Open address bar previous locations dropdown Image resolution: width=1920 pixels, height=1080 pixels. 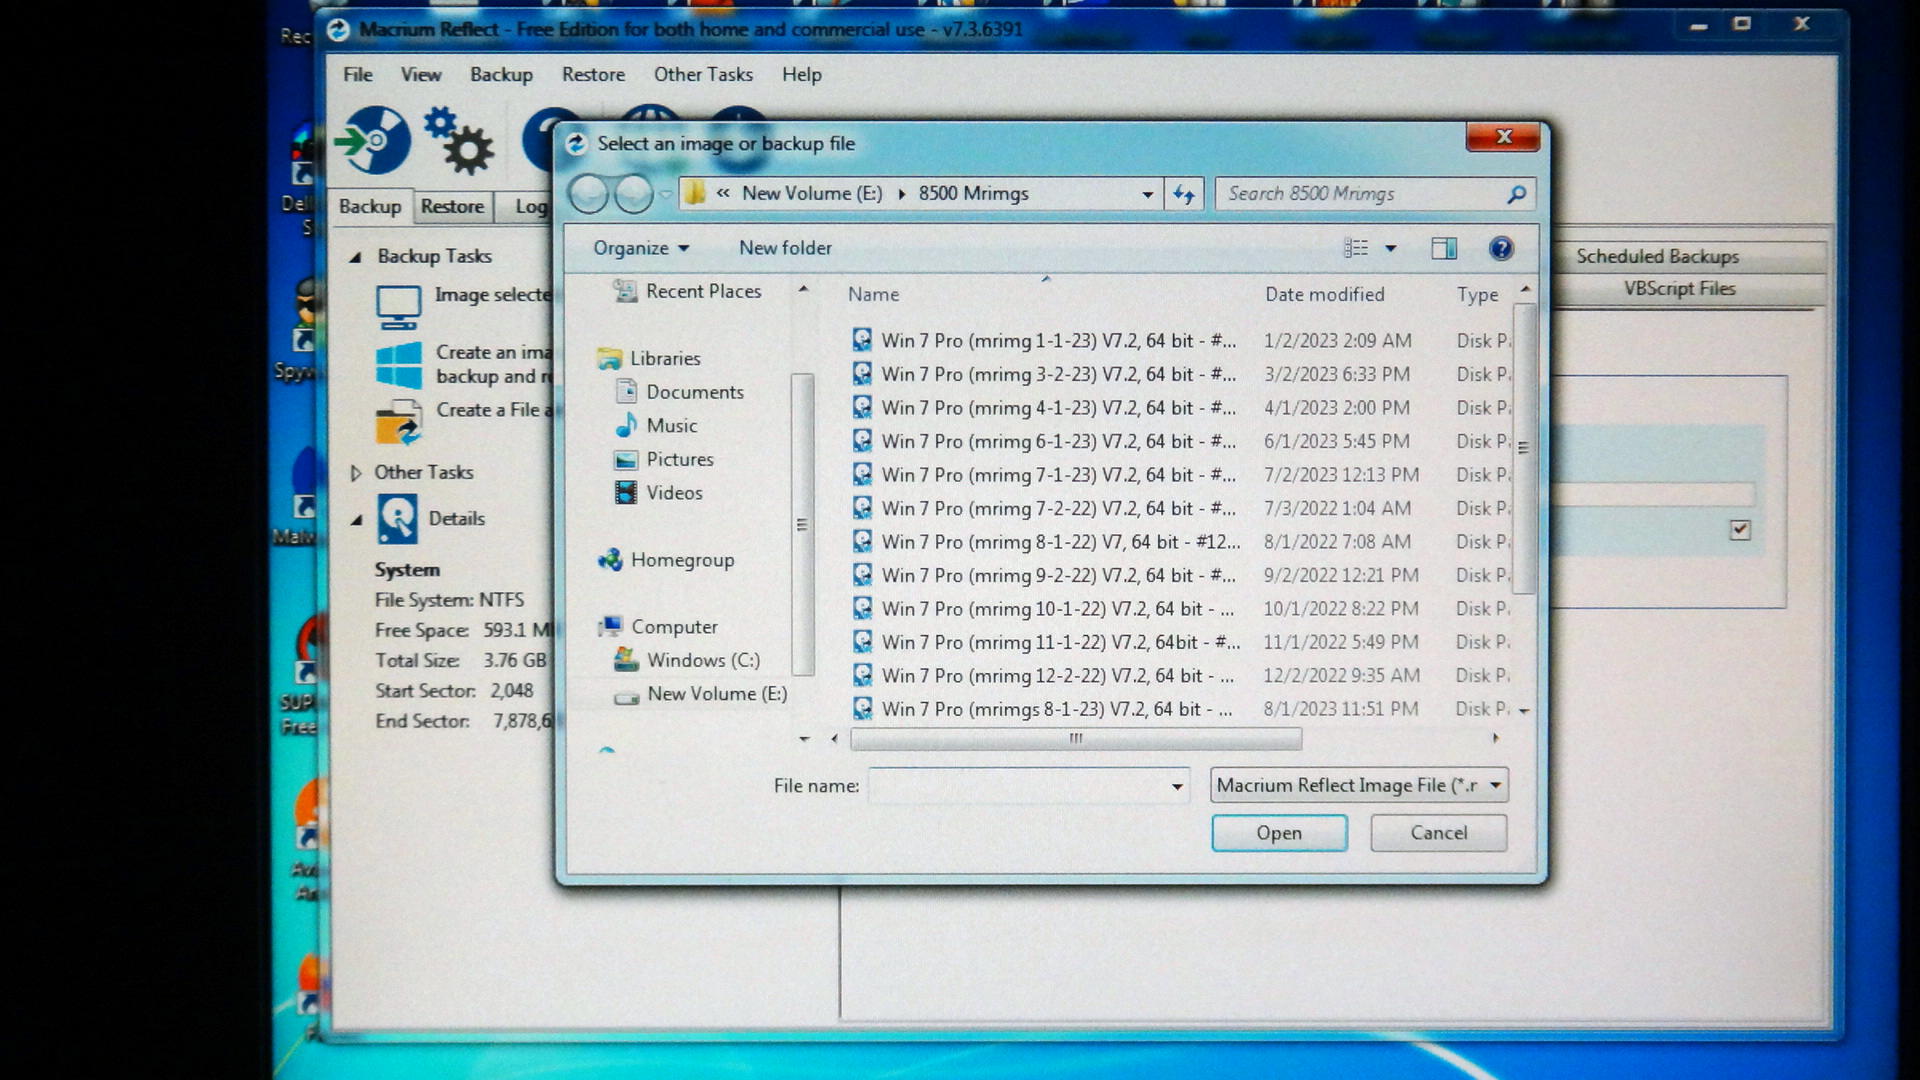click(x=1148, y=194)
